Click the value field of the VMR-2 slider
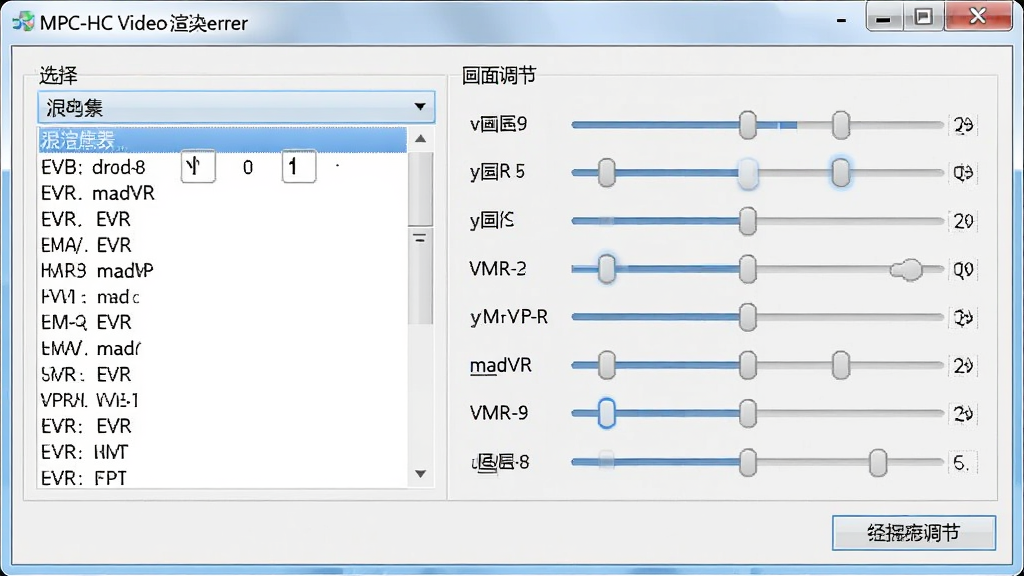Screen dimensions: 1024x576 [x=963, y=269]
